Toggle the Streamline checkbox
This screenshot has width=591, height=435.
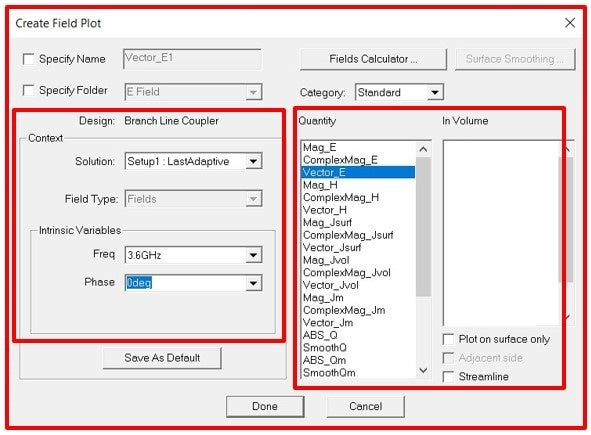point(448,377)
